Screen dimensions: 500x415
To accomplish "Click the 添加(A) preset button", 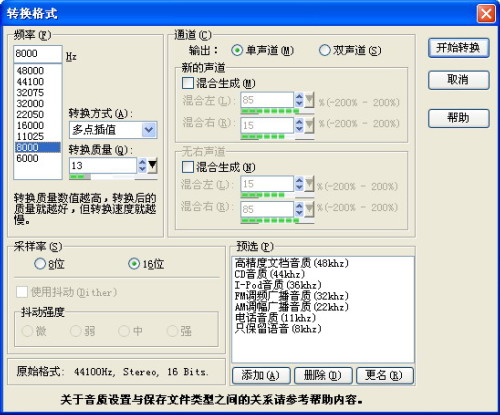I will coord(261,376).
